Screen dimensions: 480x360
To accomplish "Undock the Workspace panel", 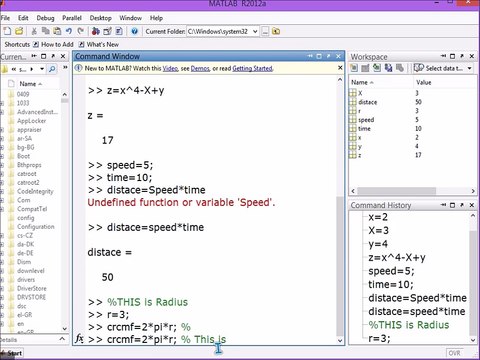I will (x=462, y=56).
